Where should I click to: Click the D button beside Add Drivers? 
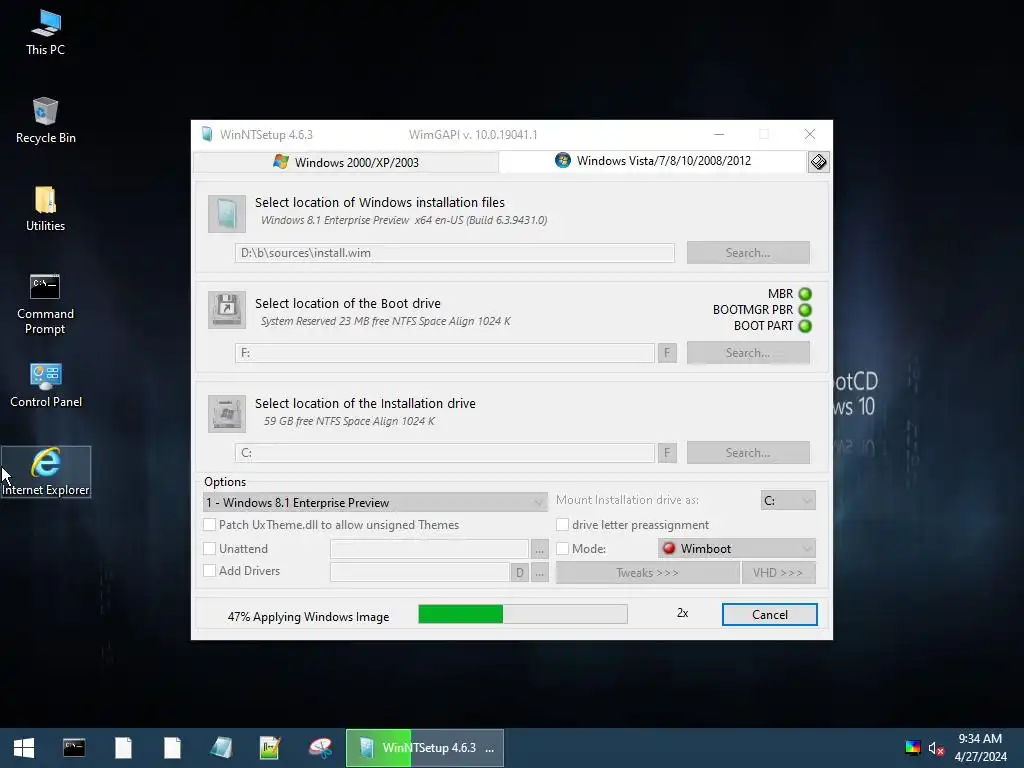point(520,573)
